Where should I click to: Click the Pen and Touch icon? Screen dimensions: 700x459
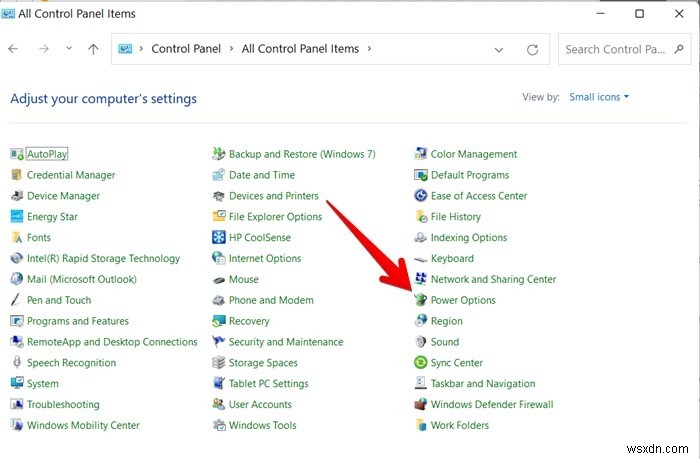[17, 300]
